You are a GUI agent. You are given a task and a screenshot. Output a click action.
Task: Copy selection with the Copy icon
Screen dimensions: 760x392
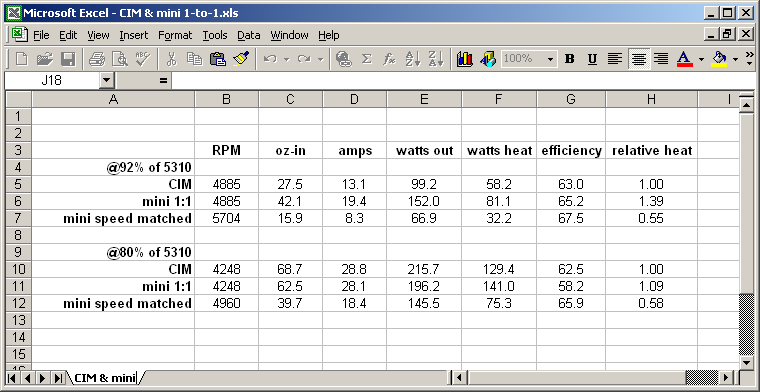click(x=194, y=59)
